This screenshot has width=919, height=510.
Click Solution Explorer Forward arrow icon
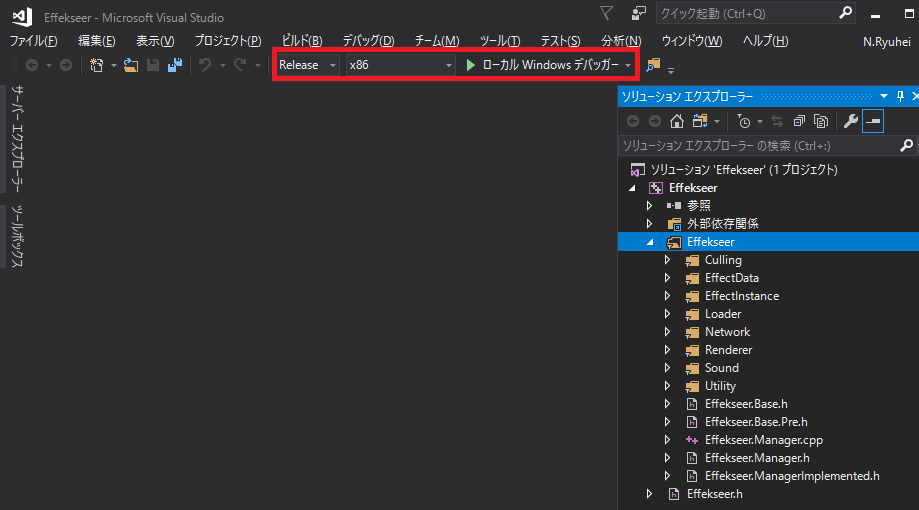(x=655, y=121)
